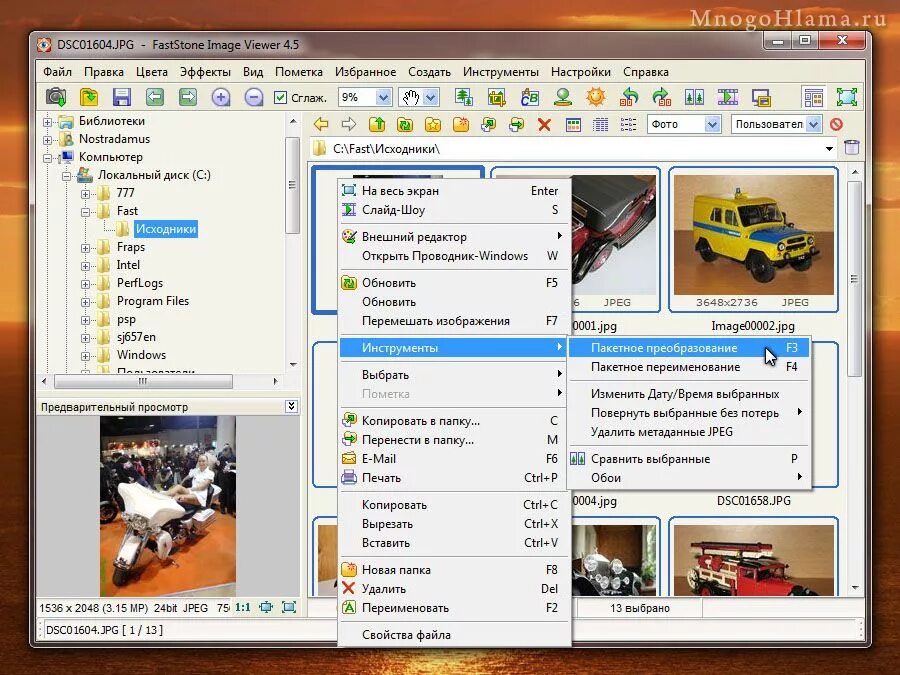
Task: Click the back yellow arrow in browser
Action: (x=321, y=124)
